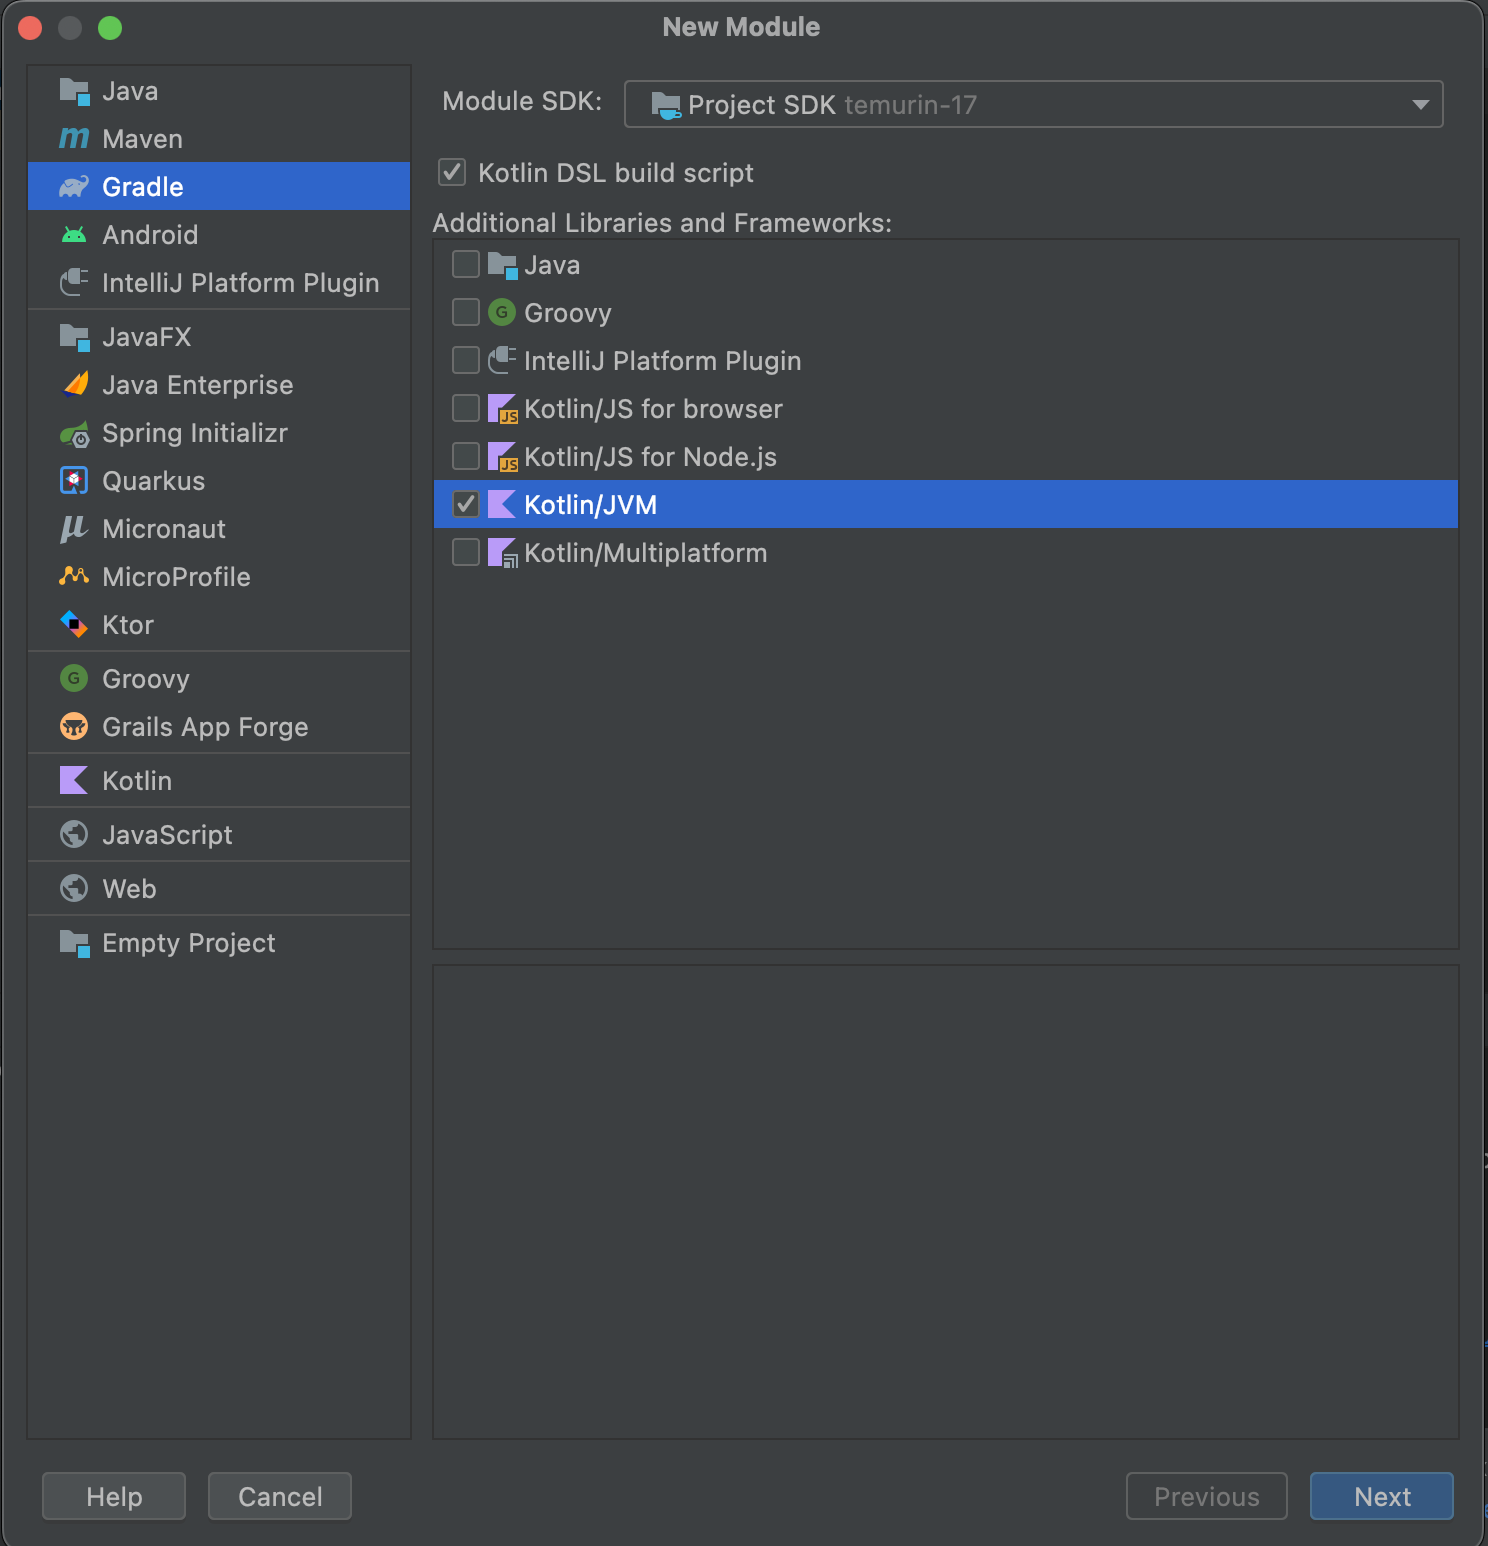
Task: Select the Grails App Forge label
Action: (x=205, y=727)
